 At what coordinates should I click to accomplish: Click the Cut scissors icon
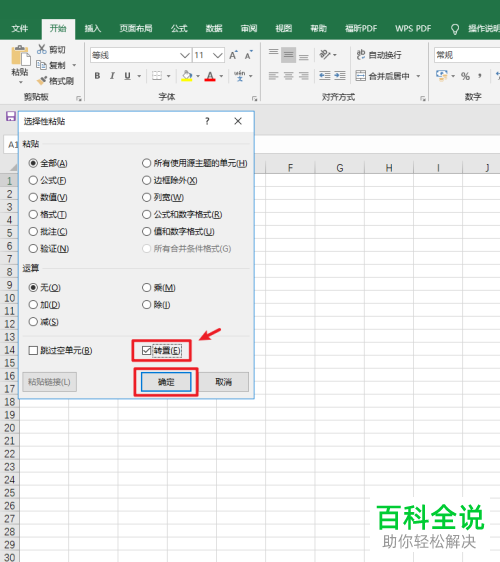coord(42,49)
